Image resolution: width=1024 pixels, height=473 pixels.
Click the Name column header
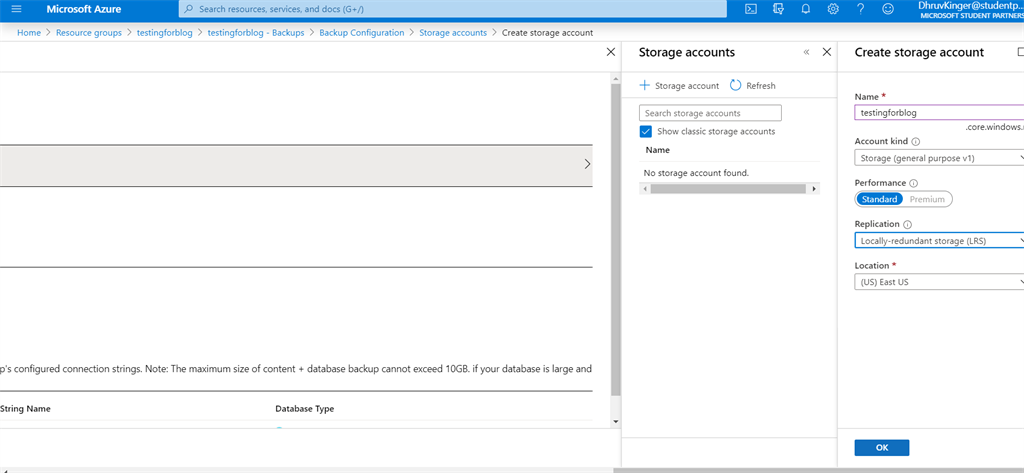click(658, 150)
